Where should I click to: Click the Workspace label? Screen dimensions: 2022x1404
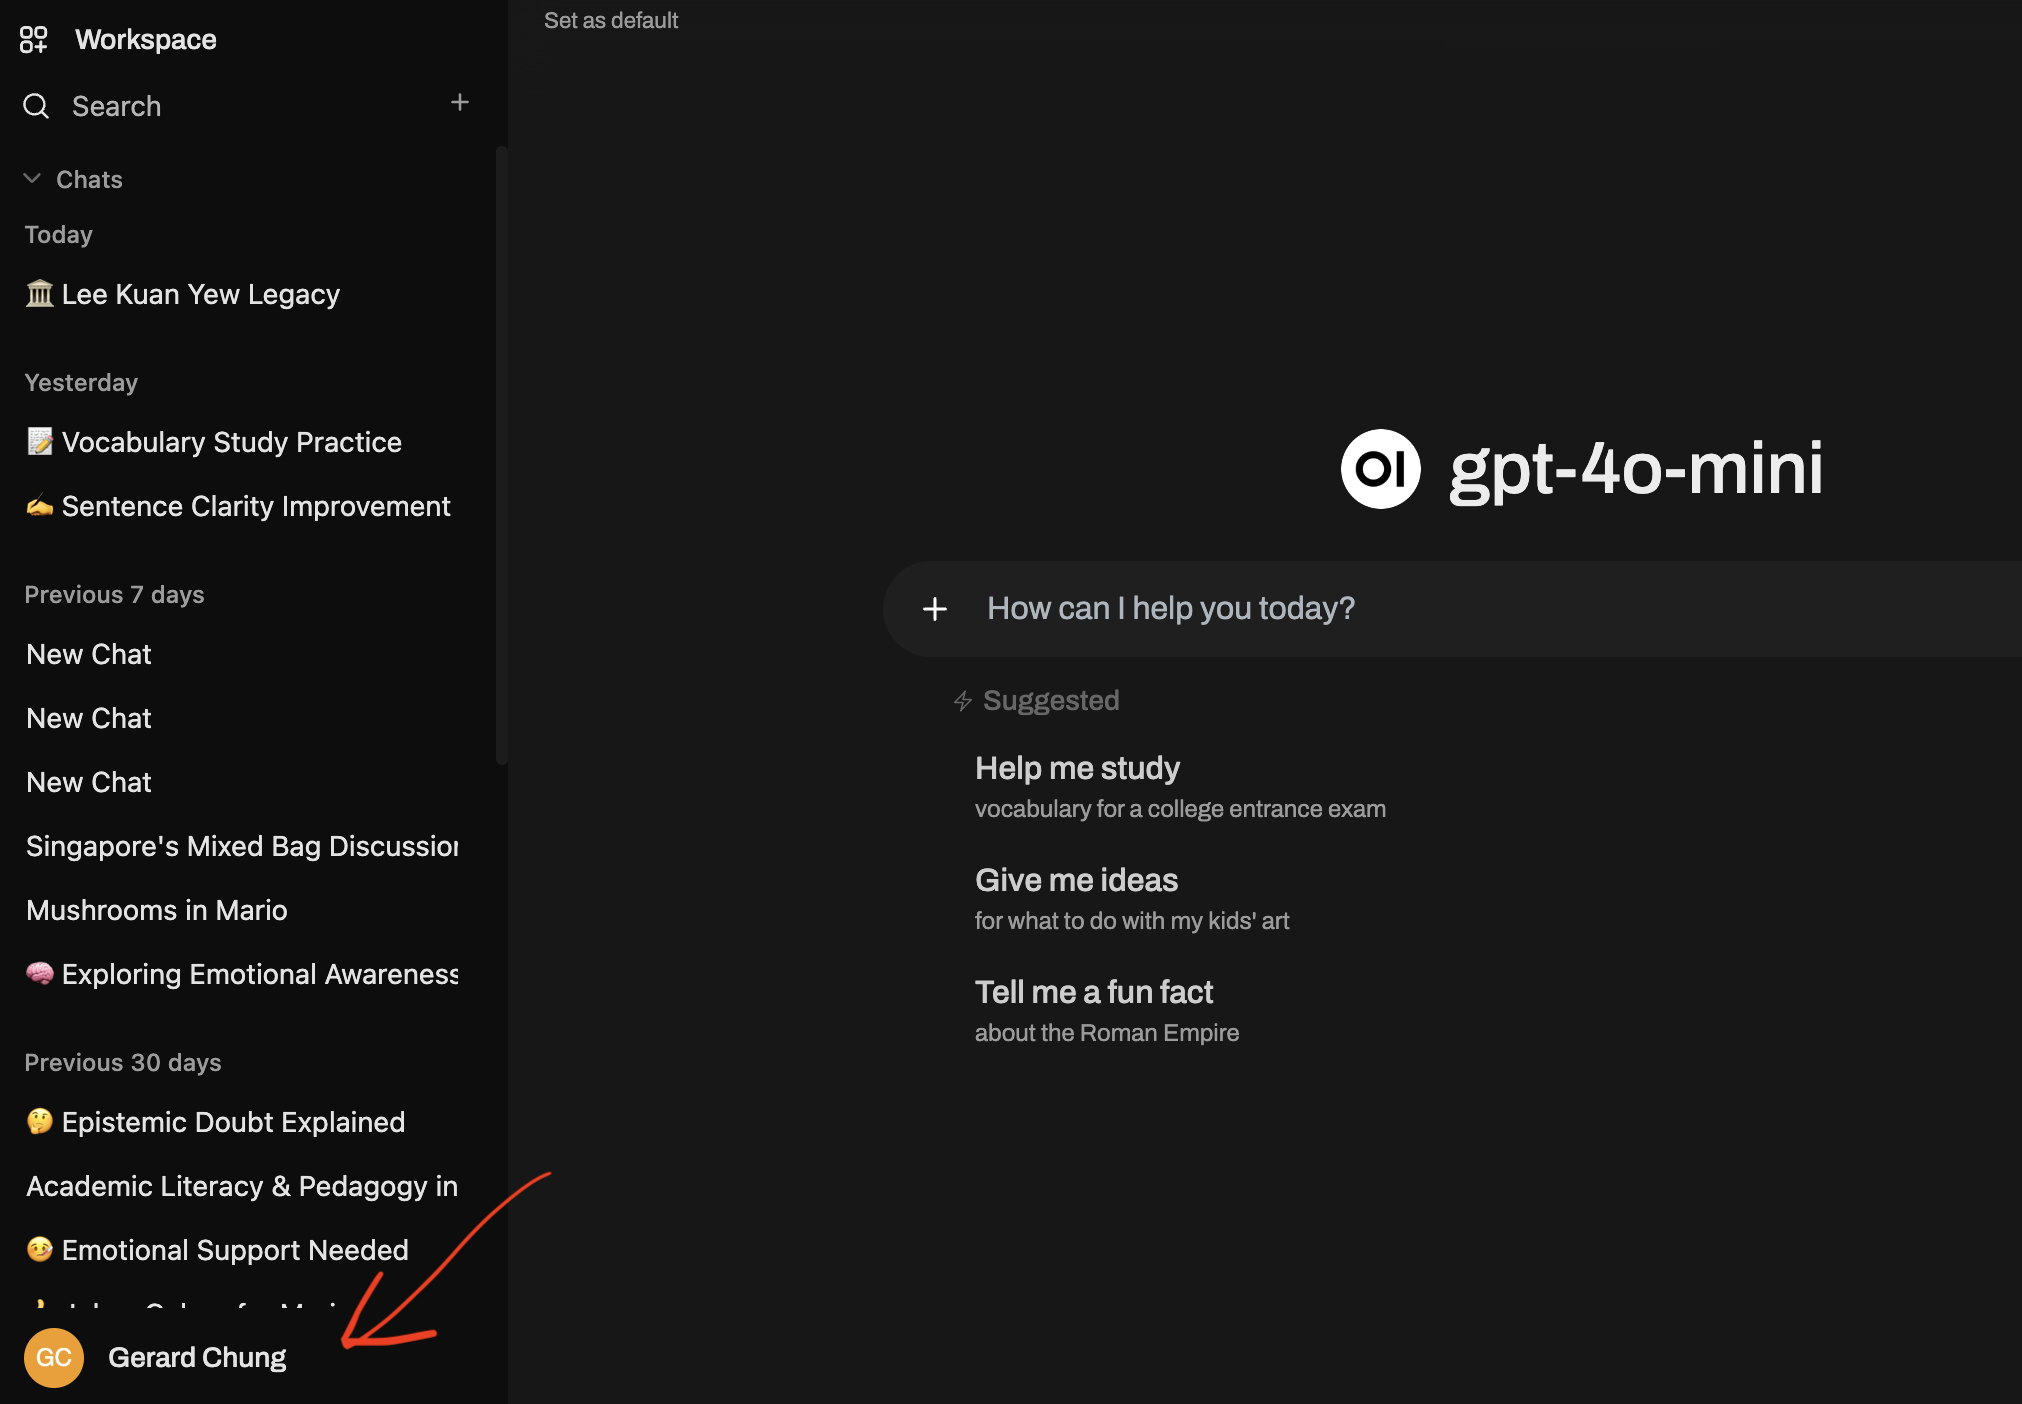pos(146,40)
